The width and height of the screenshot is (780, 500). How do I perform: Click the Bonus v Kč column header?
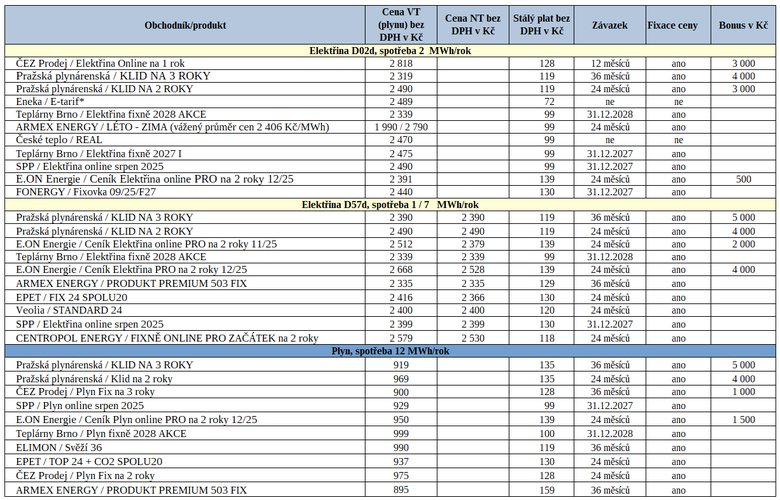click(743, 23)
